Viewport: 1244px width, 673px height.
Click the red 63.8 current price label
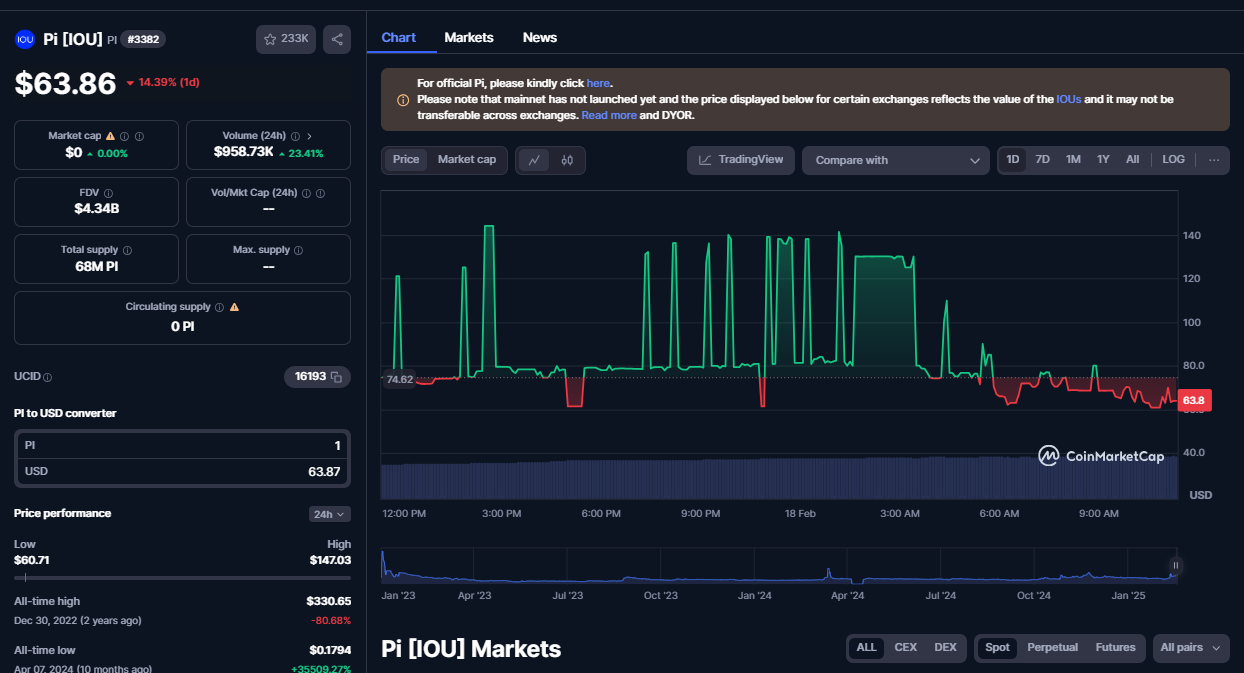point(1195,400)
